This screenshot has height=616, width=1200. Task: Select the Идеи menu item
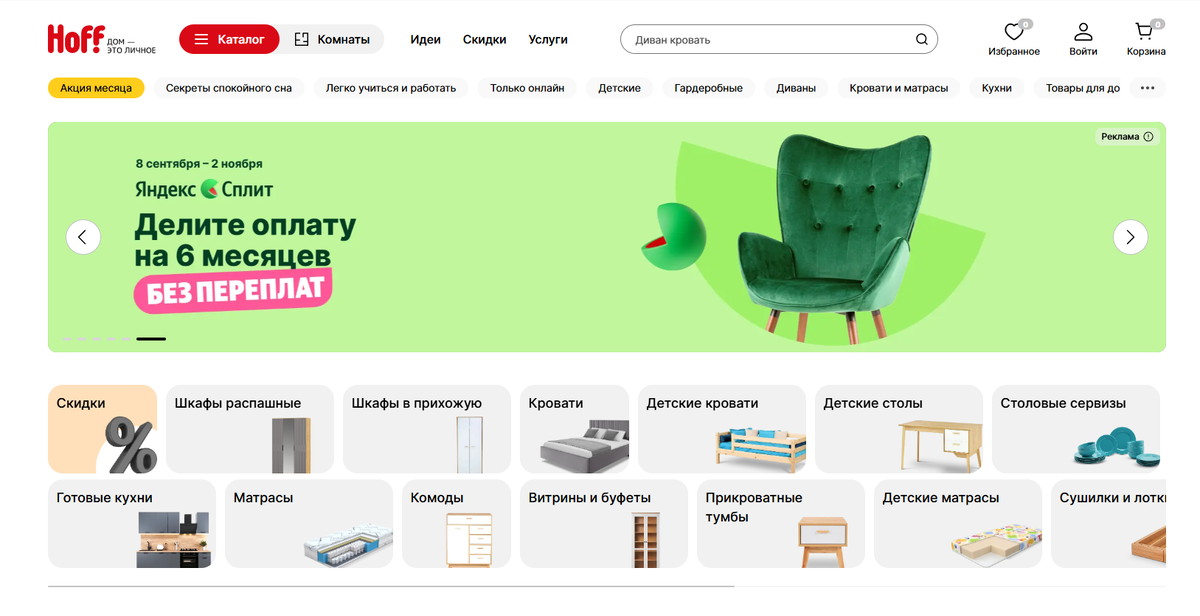[x=425, y=40]
